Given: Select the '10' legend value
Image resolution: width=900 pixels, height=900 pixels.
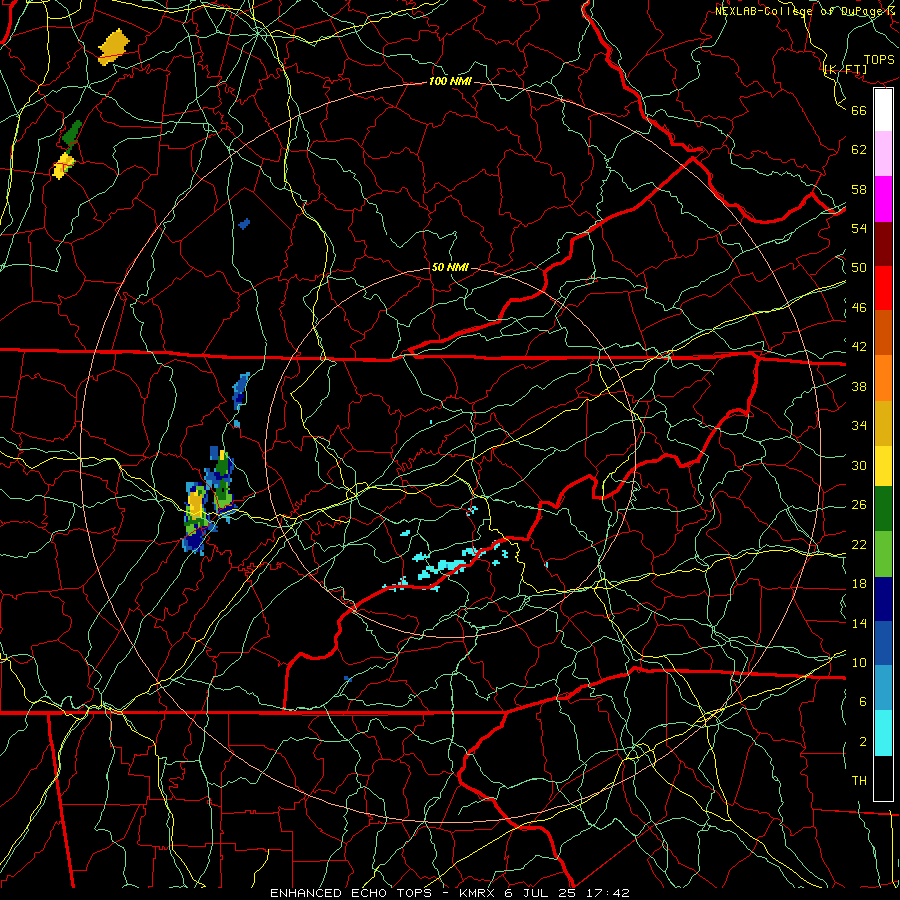Looking at the screenshot, I should click(859, 663).
